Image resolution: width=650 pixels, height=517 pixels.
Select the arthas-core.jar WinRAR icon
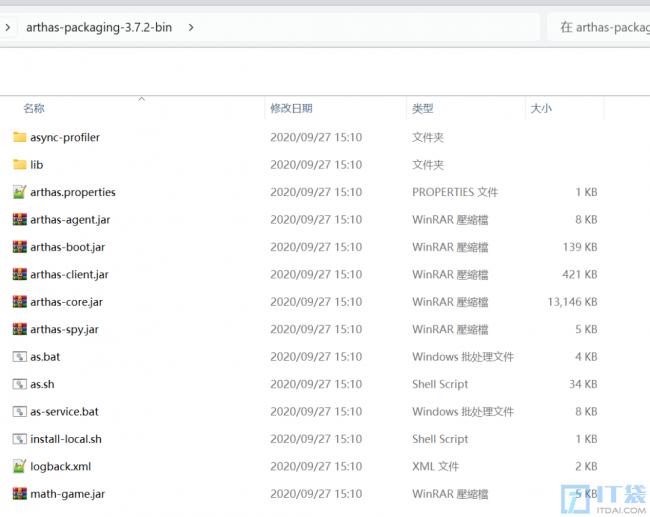coord(19,301)
